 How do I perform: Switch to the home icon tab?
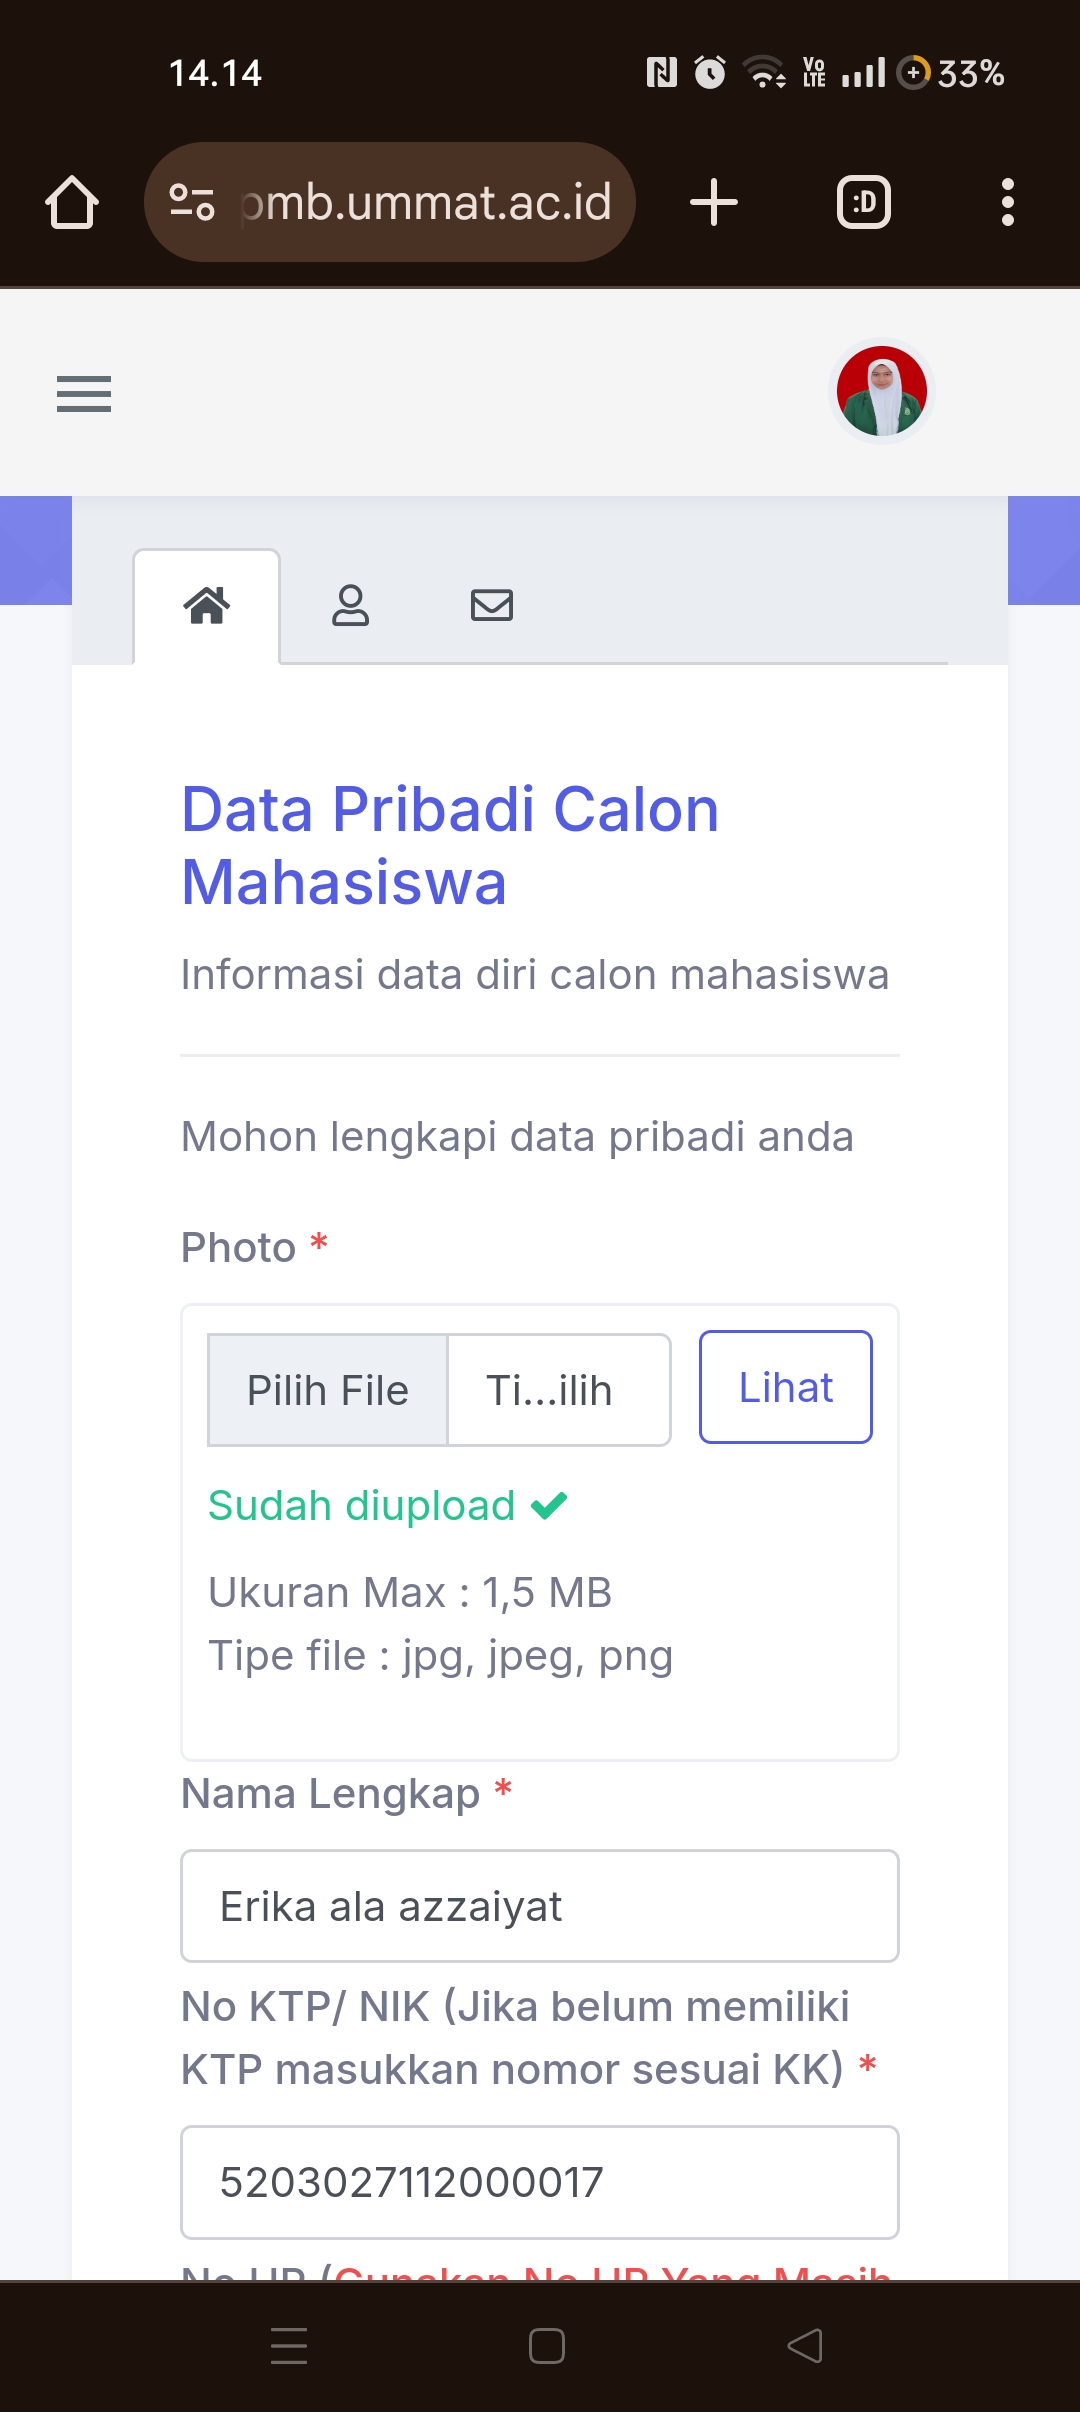tap(207, 606)
